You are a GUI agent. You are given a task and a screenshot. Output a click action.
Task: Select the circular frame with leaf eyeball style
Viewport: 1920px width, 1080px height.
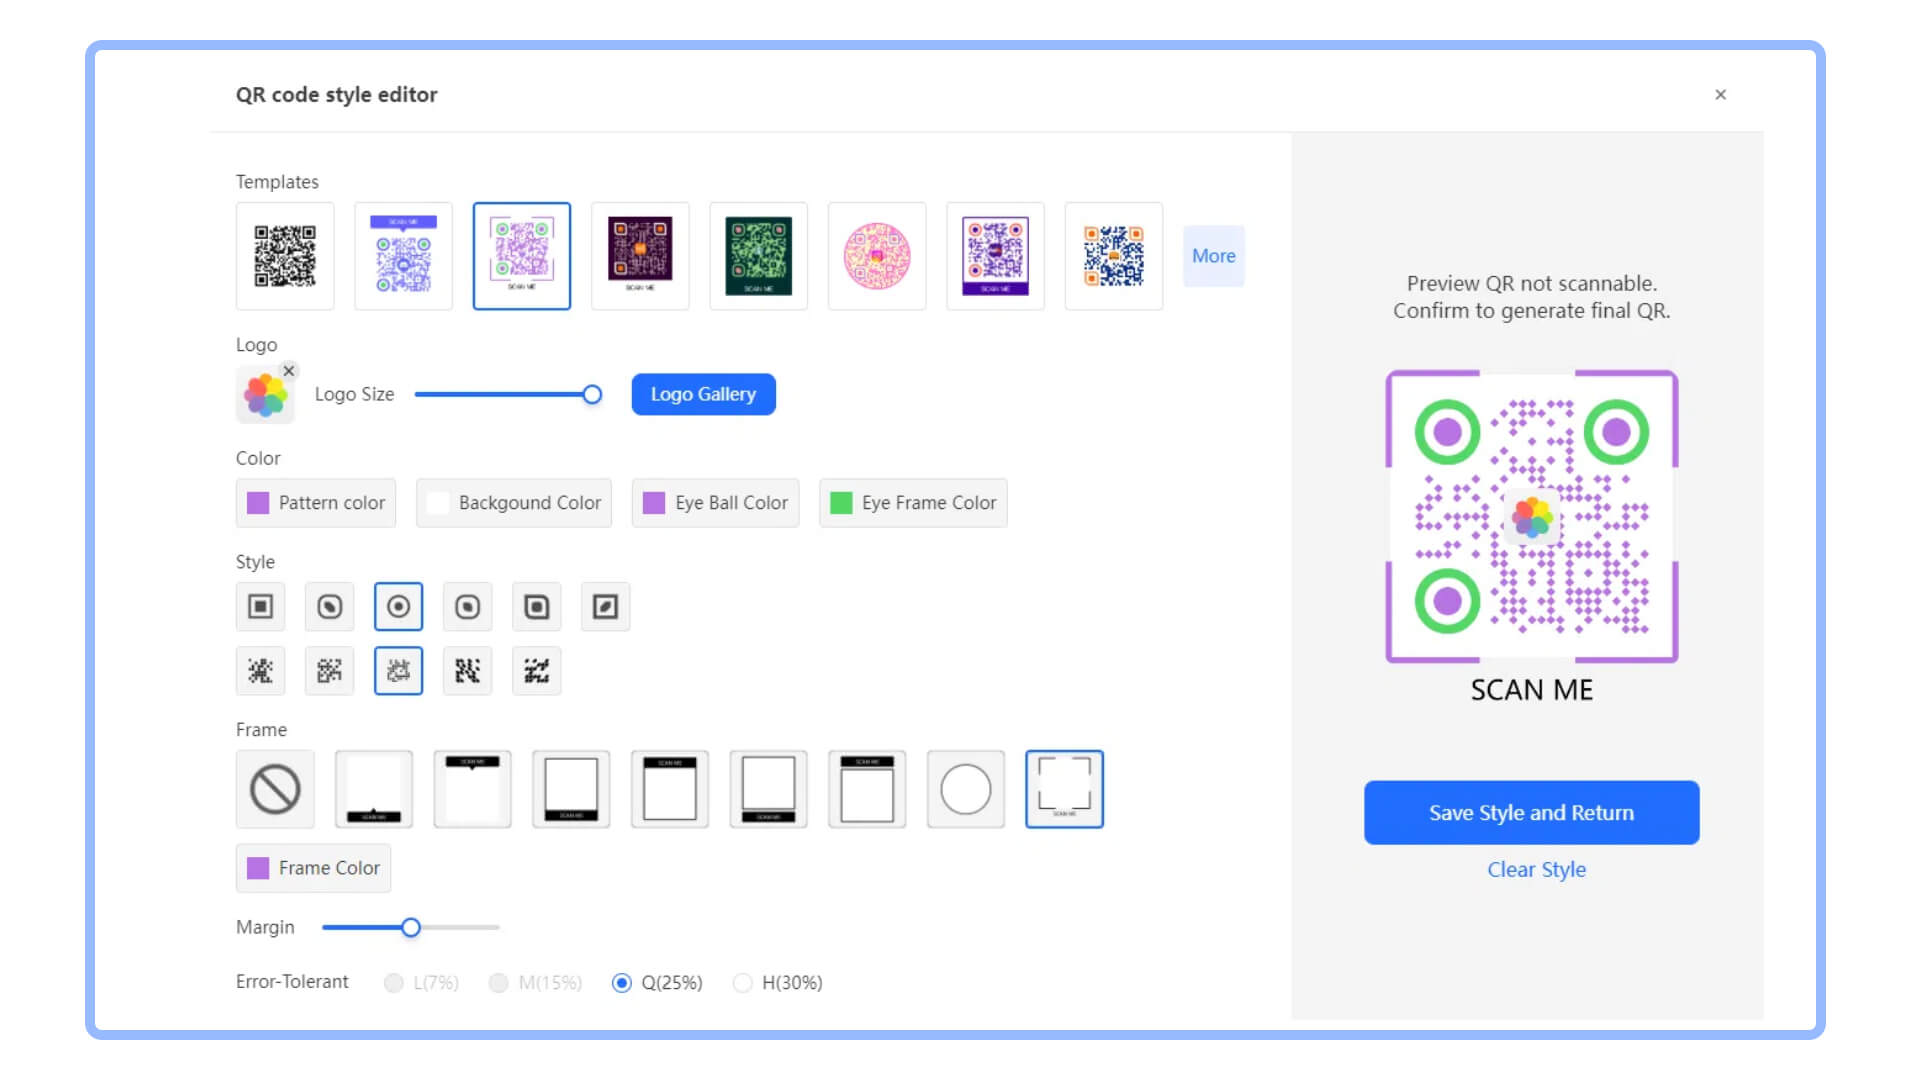click(x=329, y=606)
